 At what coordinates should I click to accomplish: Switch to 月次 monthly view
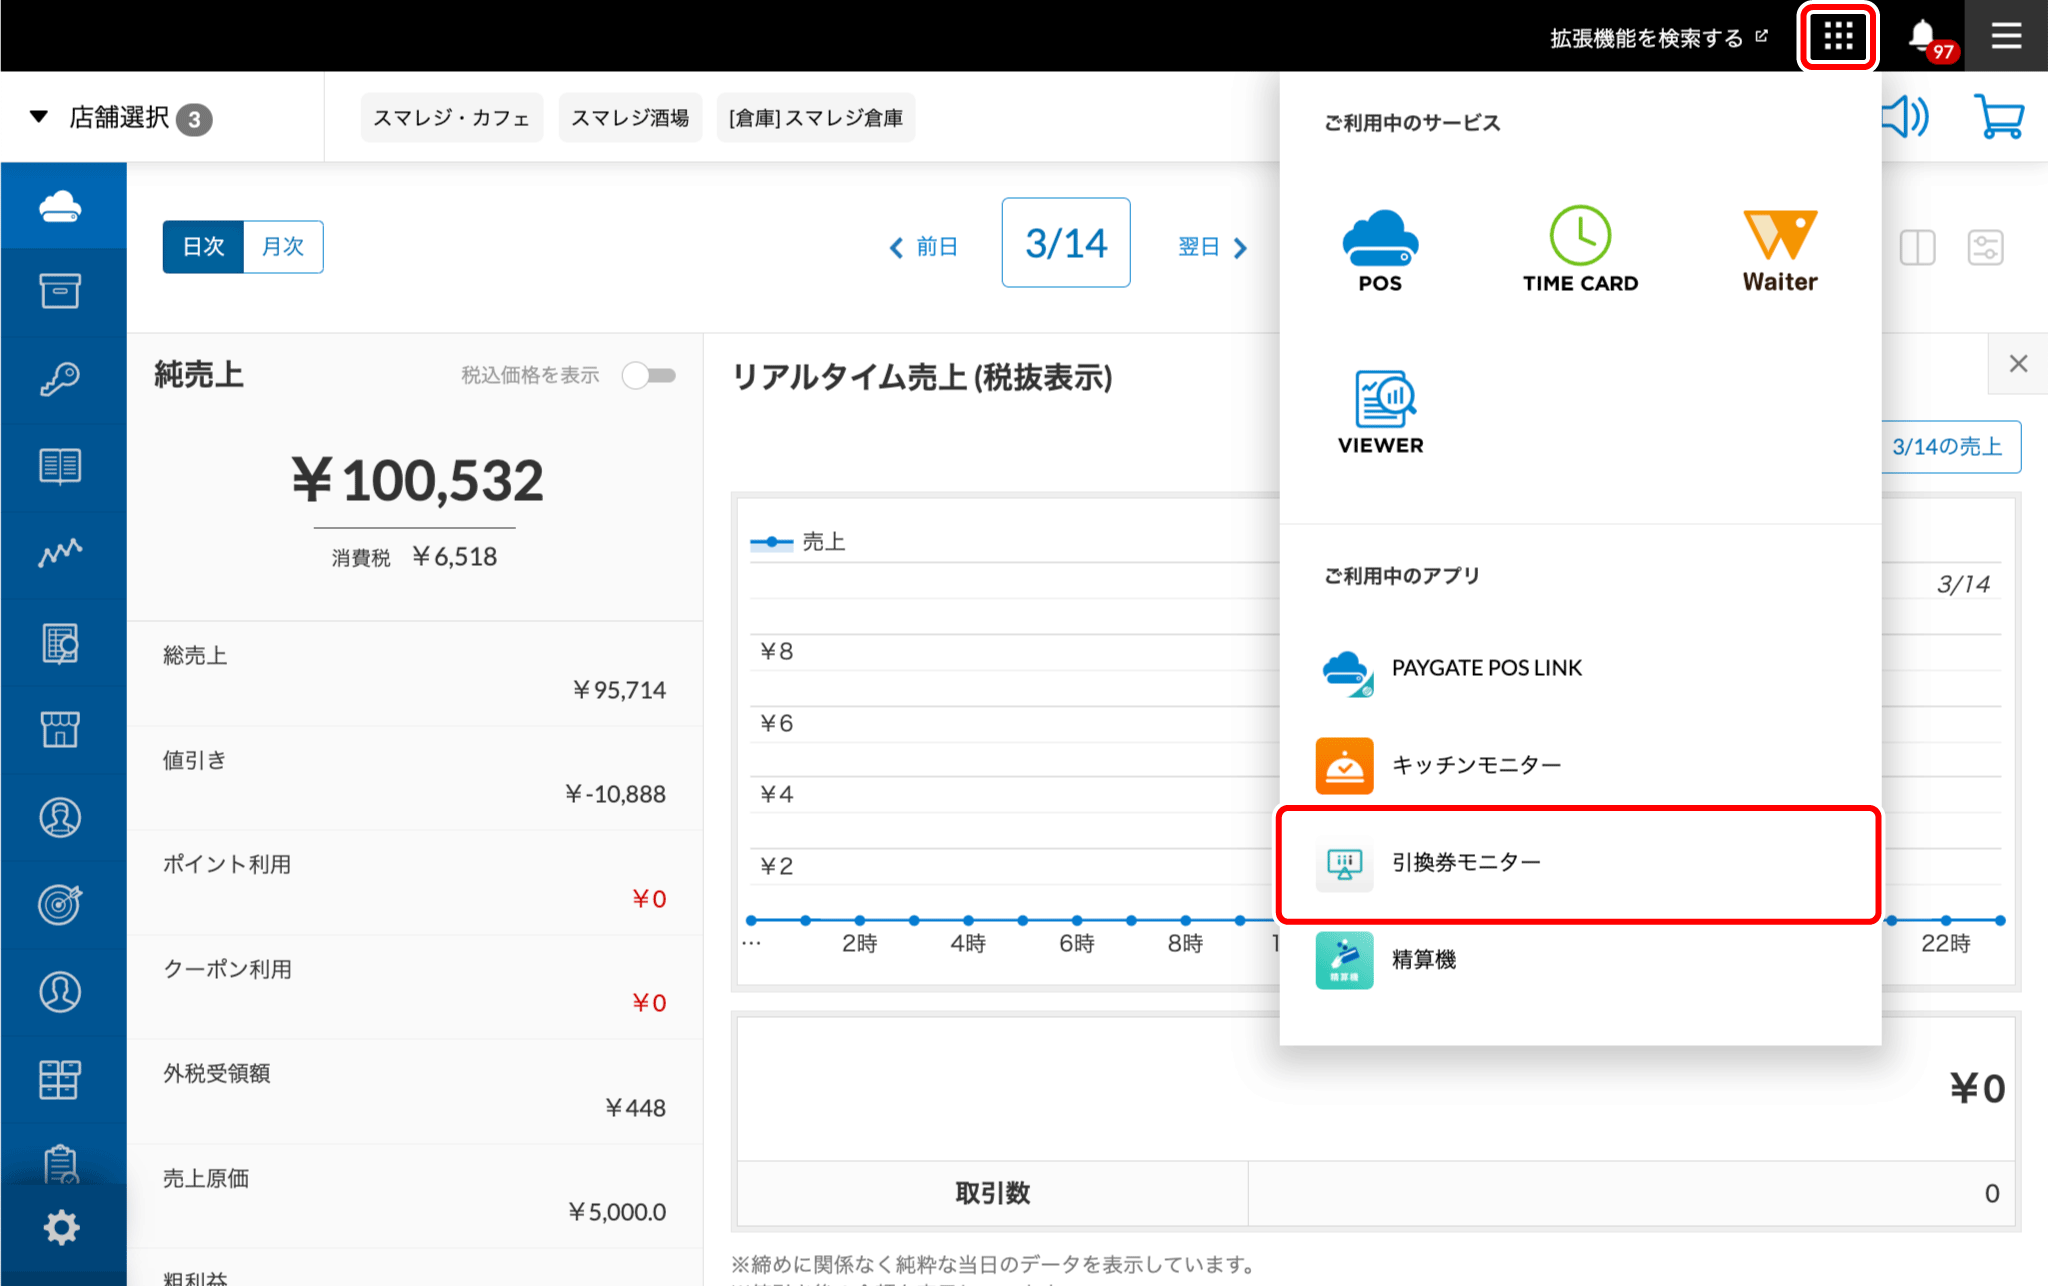click(283, 247)
